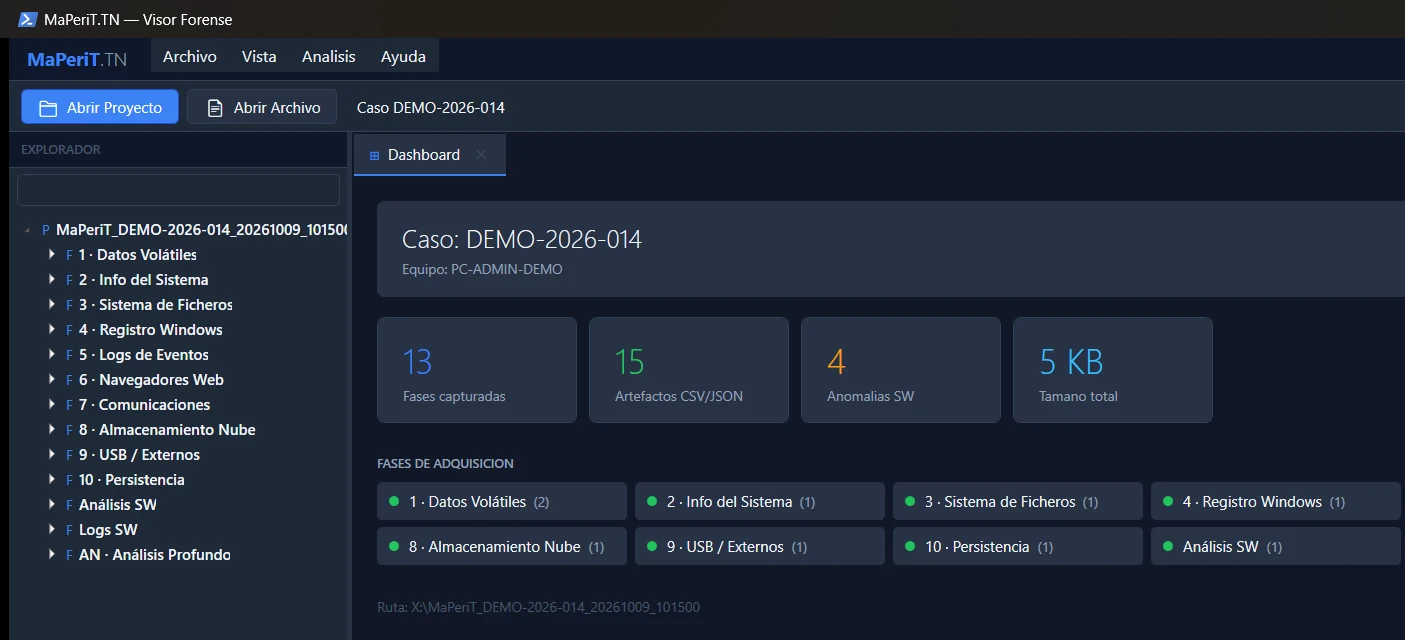Click the PowerShell icon in the title bar
Viewport: 1405px width, 640px height.
(28, 19)
